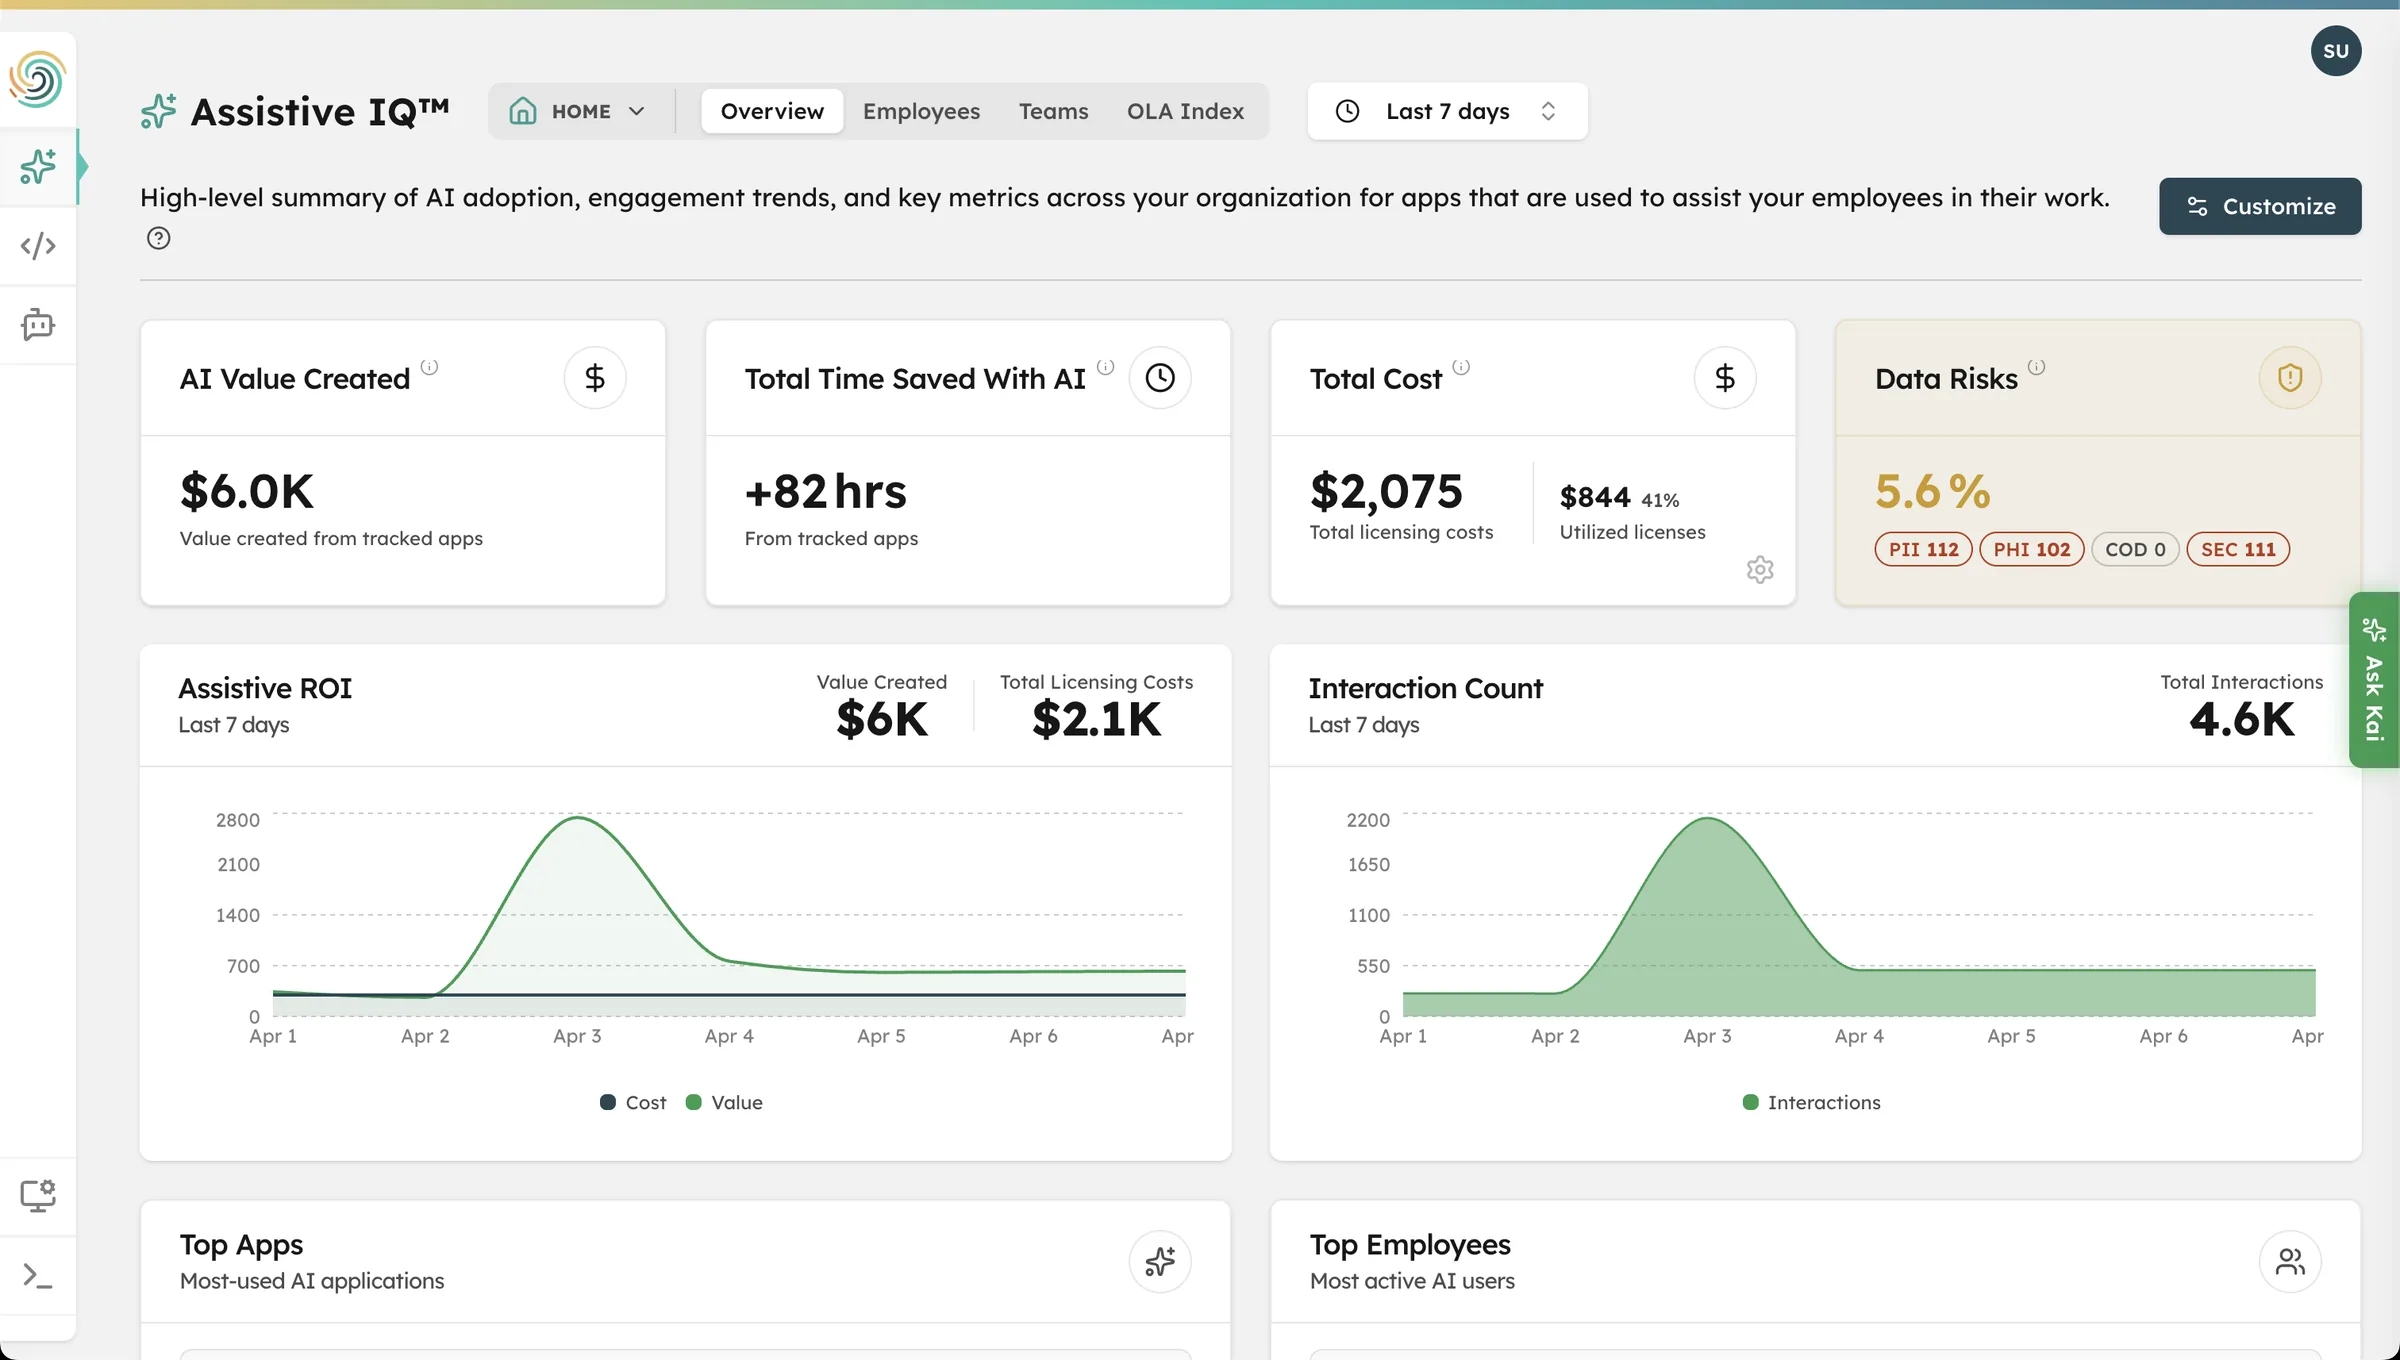2400x1360 pixels.
Task: Switch to the OLA Index tab
Action: click(x=1185, y=111)
